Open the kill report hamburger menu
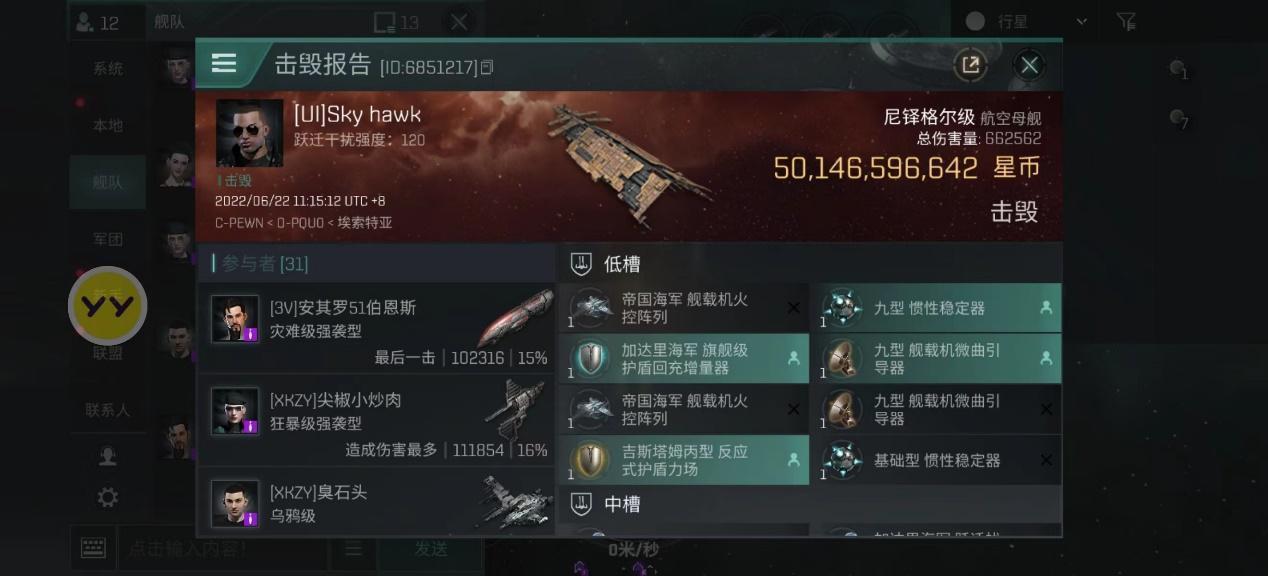Image resolution: width=1268 pixels, height=576 pixels. click(x=224, y=64)
